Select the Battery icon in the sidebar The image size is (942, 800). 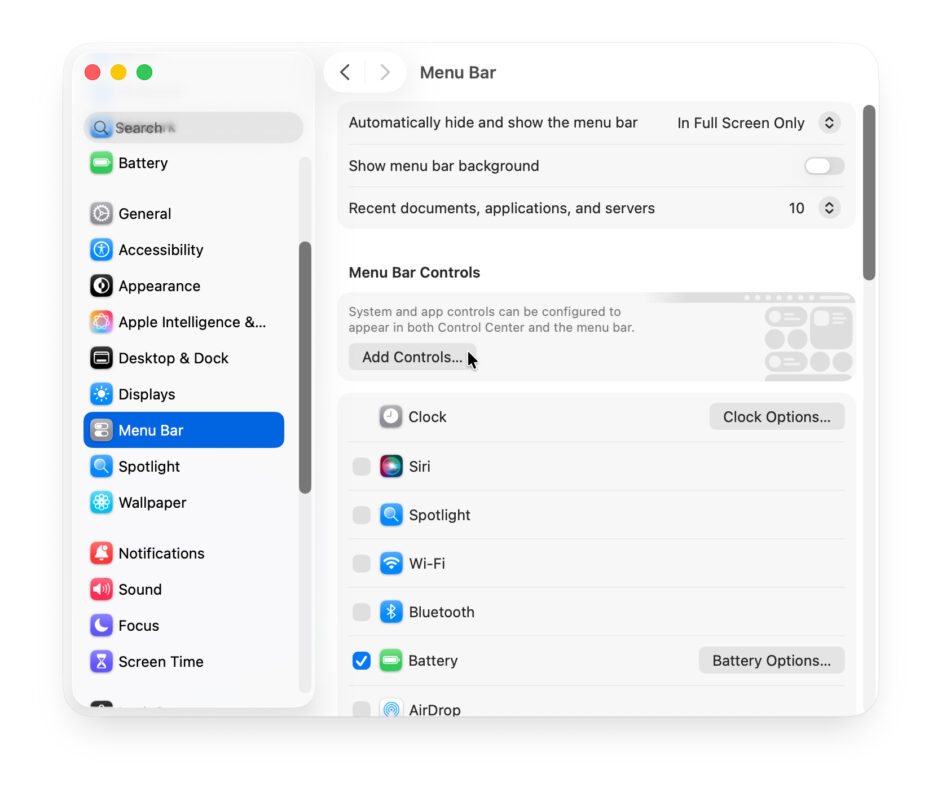100,163
